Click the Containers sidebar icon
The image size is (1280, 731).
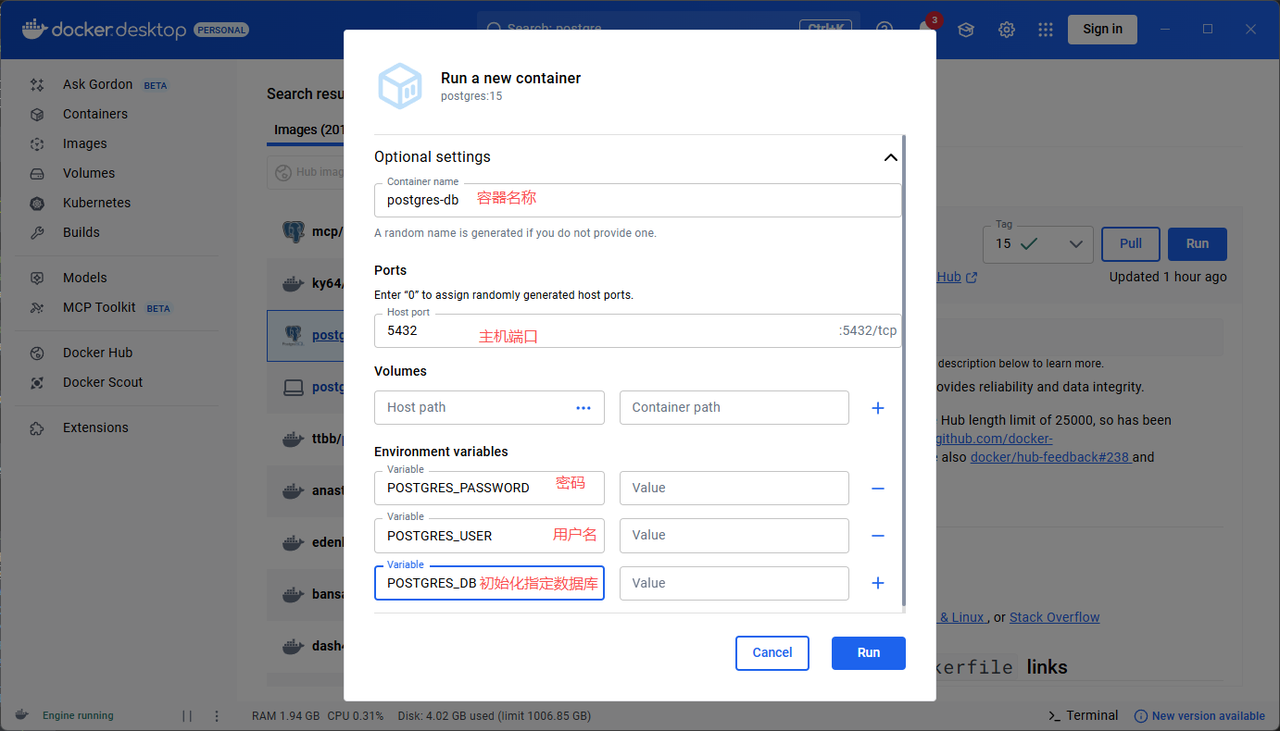(x=37, y=114)
